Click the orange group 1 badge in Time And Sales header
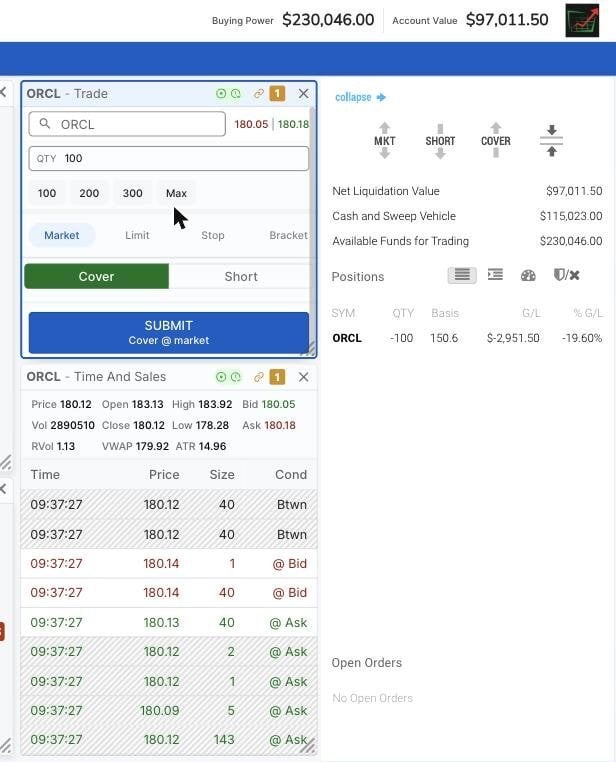616x762 pixels. 277,377
